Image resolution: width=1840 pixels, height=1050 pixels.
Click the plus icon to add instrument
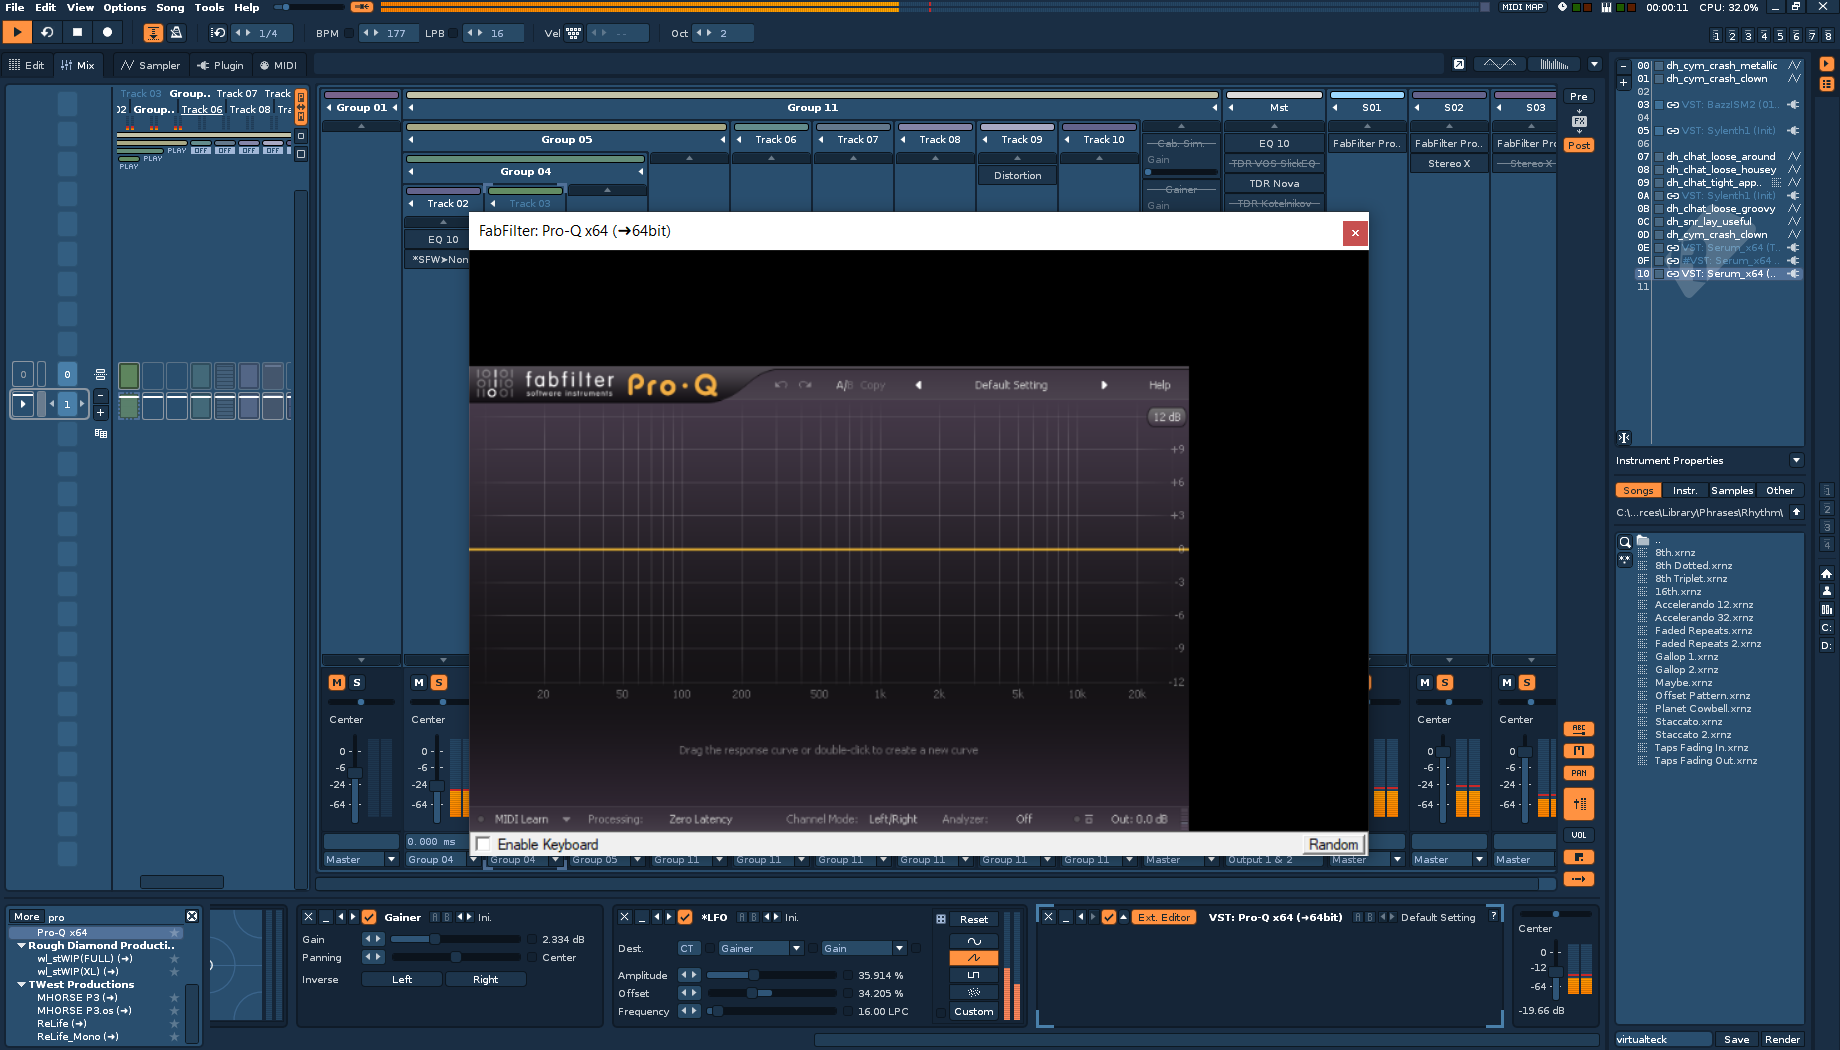click(x=1623, y=83)
